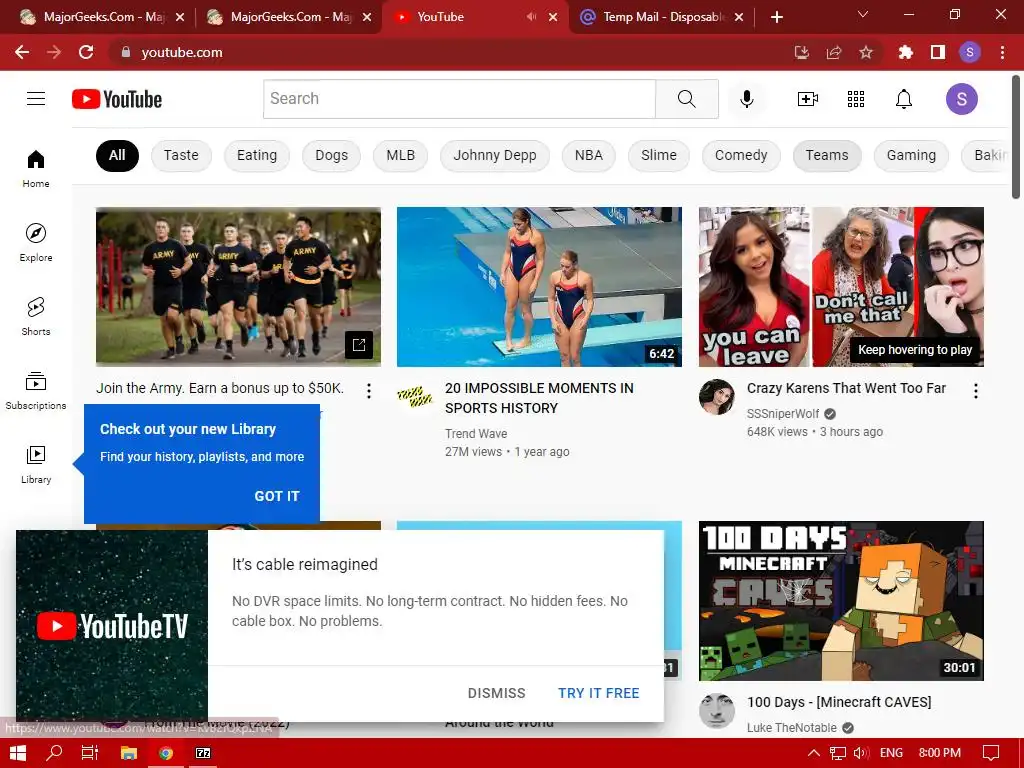
Task: Open the Chrome side panel icon
Action: click(x=938, y=52)
